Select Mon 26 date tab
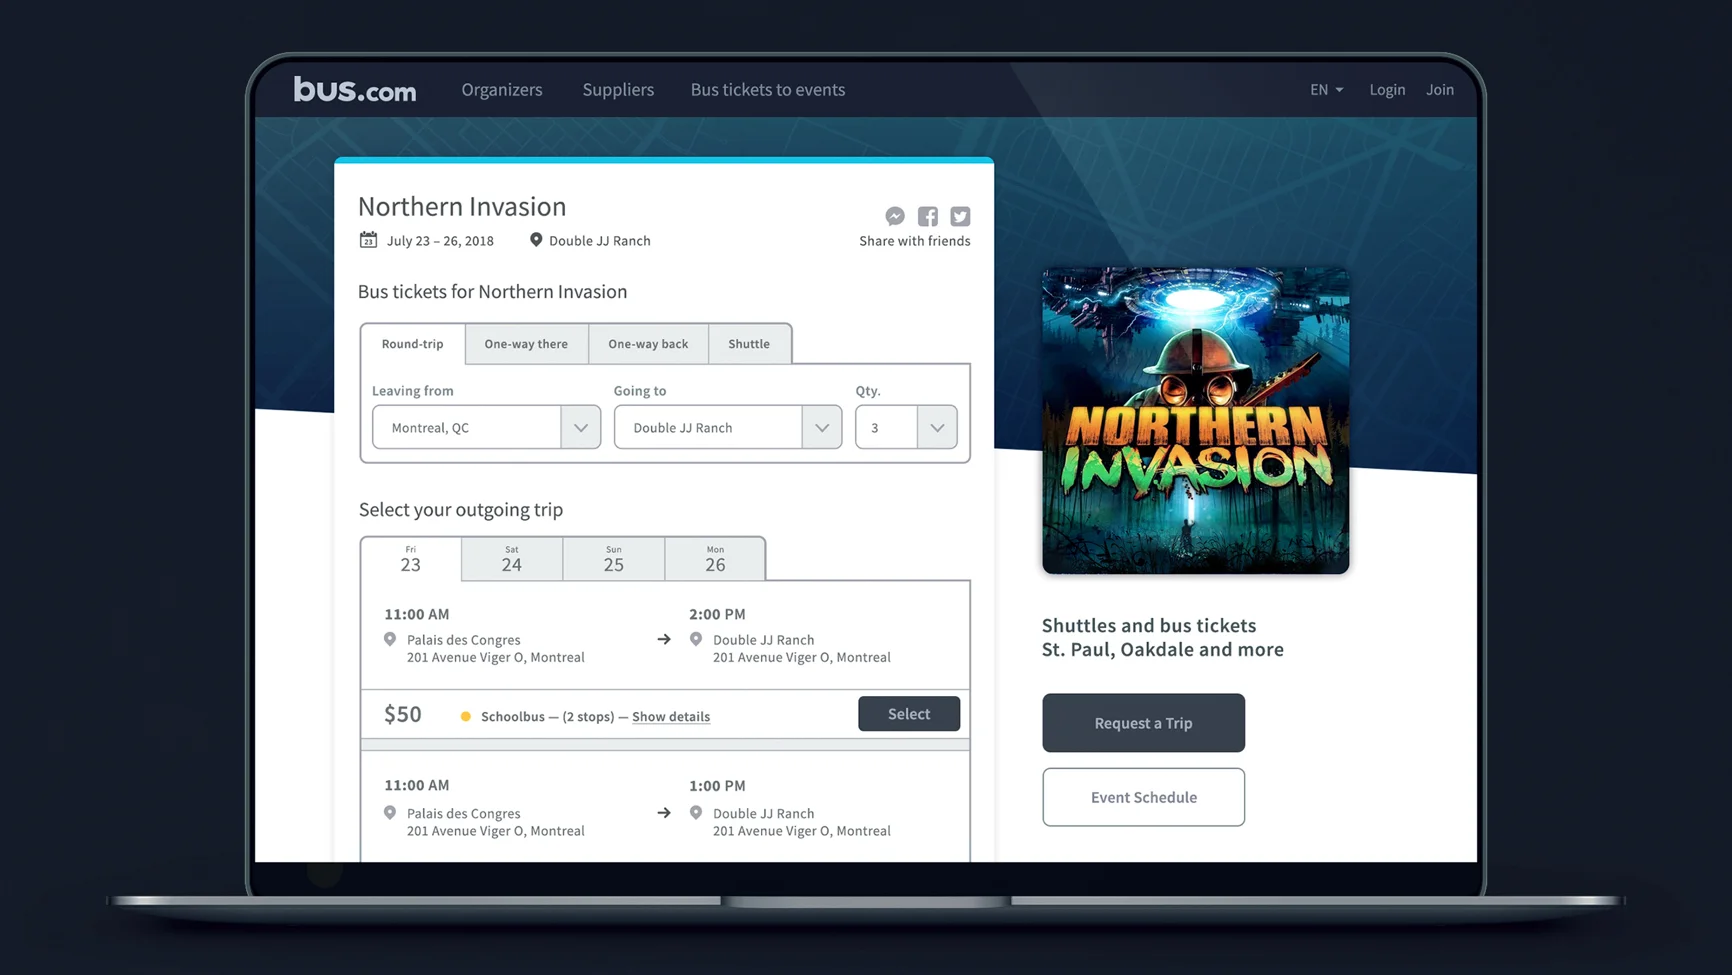The height and width of the screenshot is (975, 1732). click(715, 559)
